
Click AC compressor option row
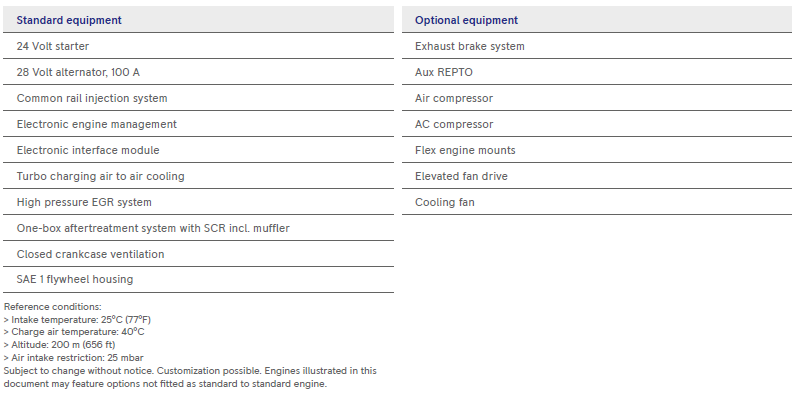click(597, 124)
